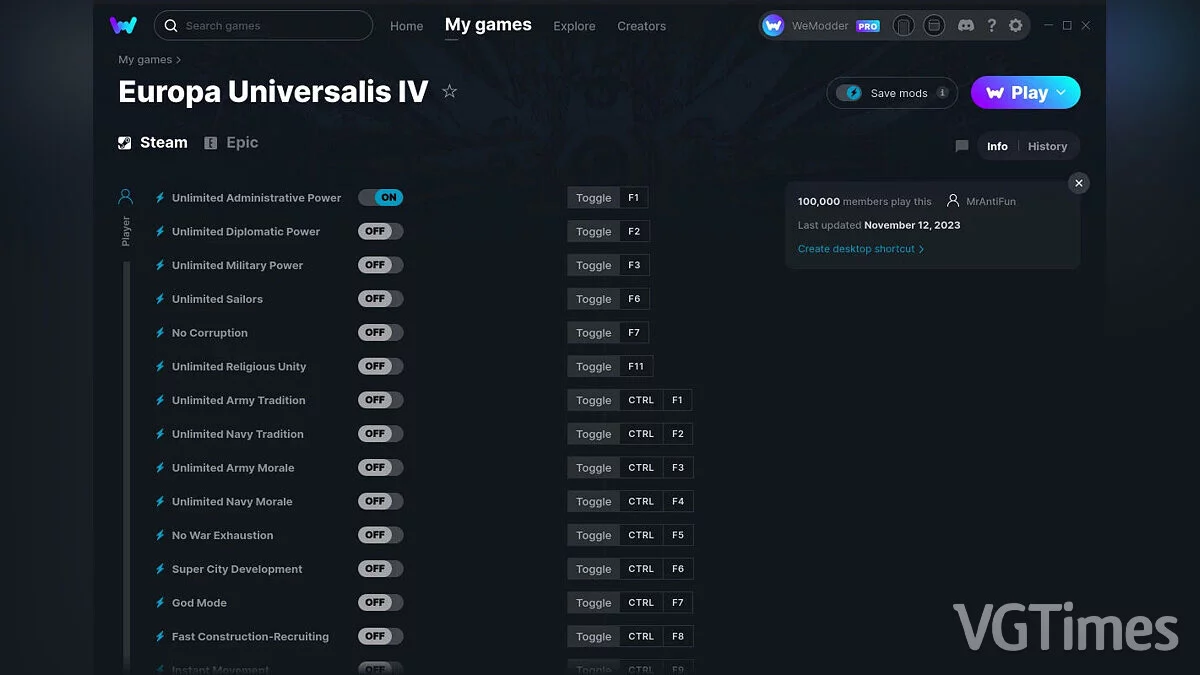The image size is (1200, 675).
Task: Open the Discord icon in the top bar
Action: tap(966, 25)
